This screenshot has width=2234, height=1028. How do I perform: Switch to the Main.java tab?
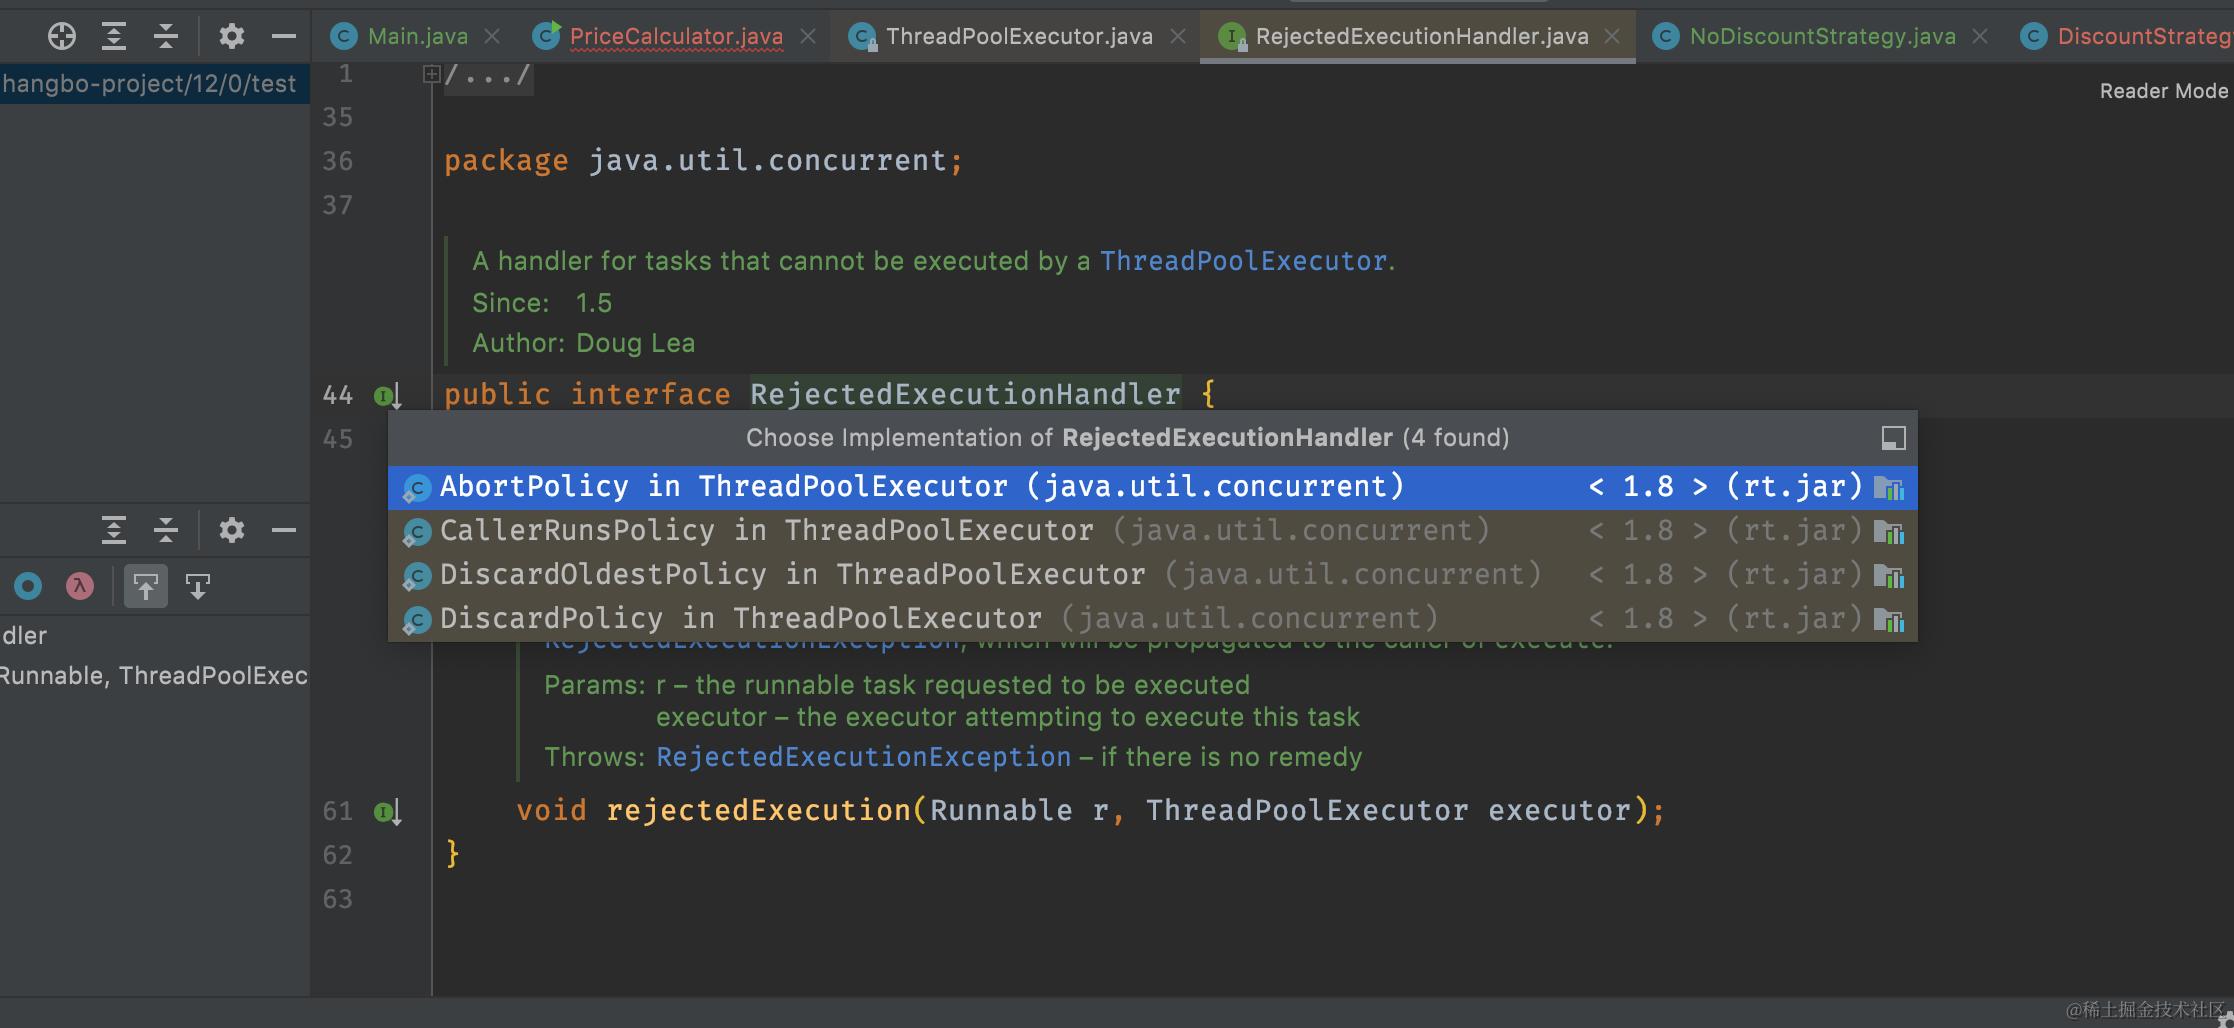click(417, 37)
